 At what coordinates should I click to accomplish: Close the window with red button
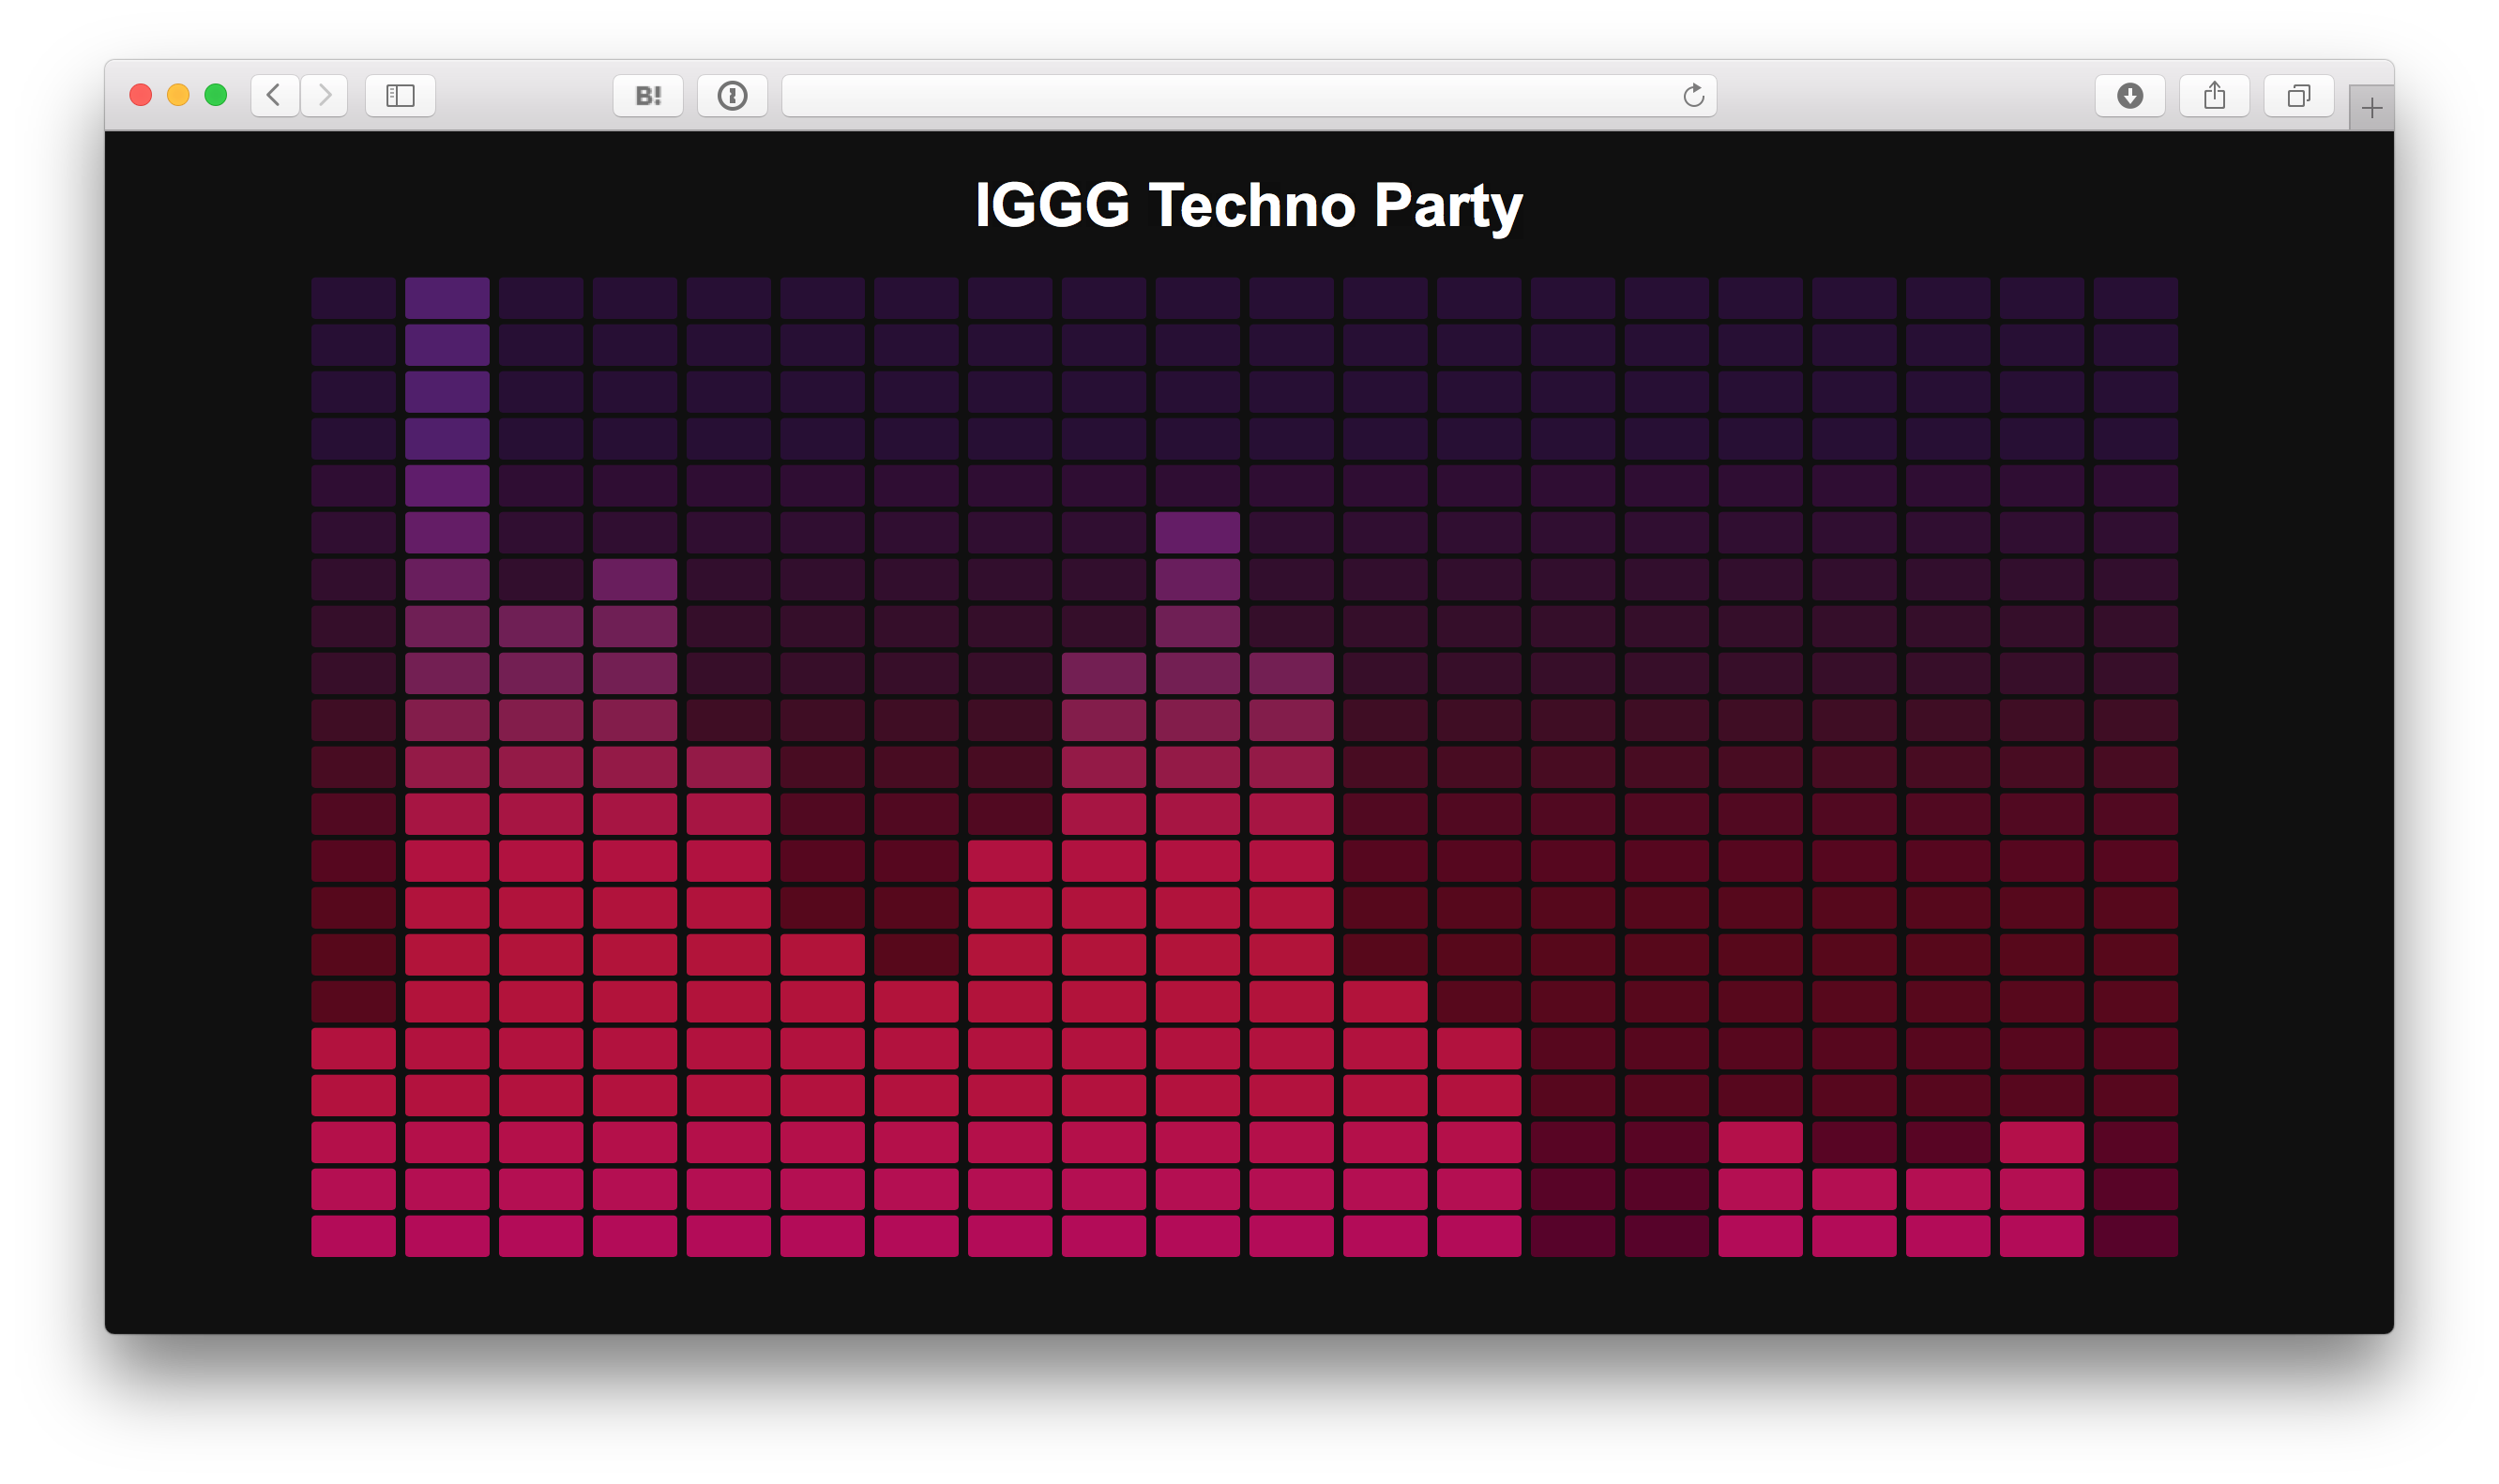[141, 95]
